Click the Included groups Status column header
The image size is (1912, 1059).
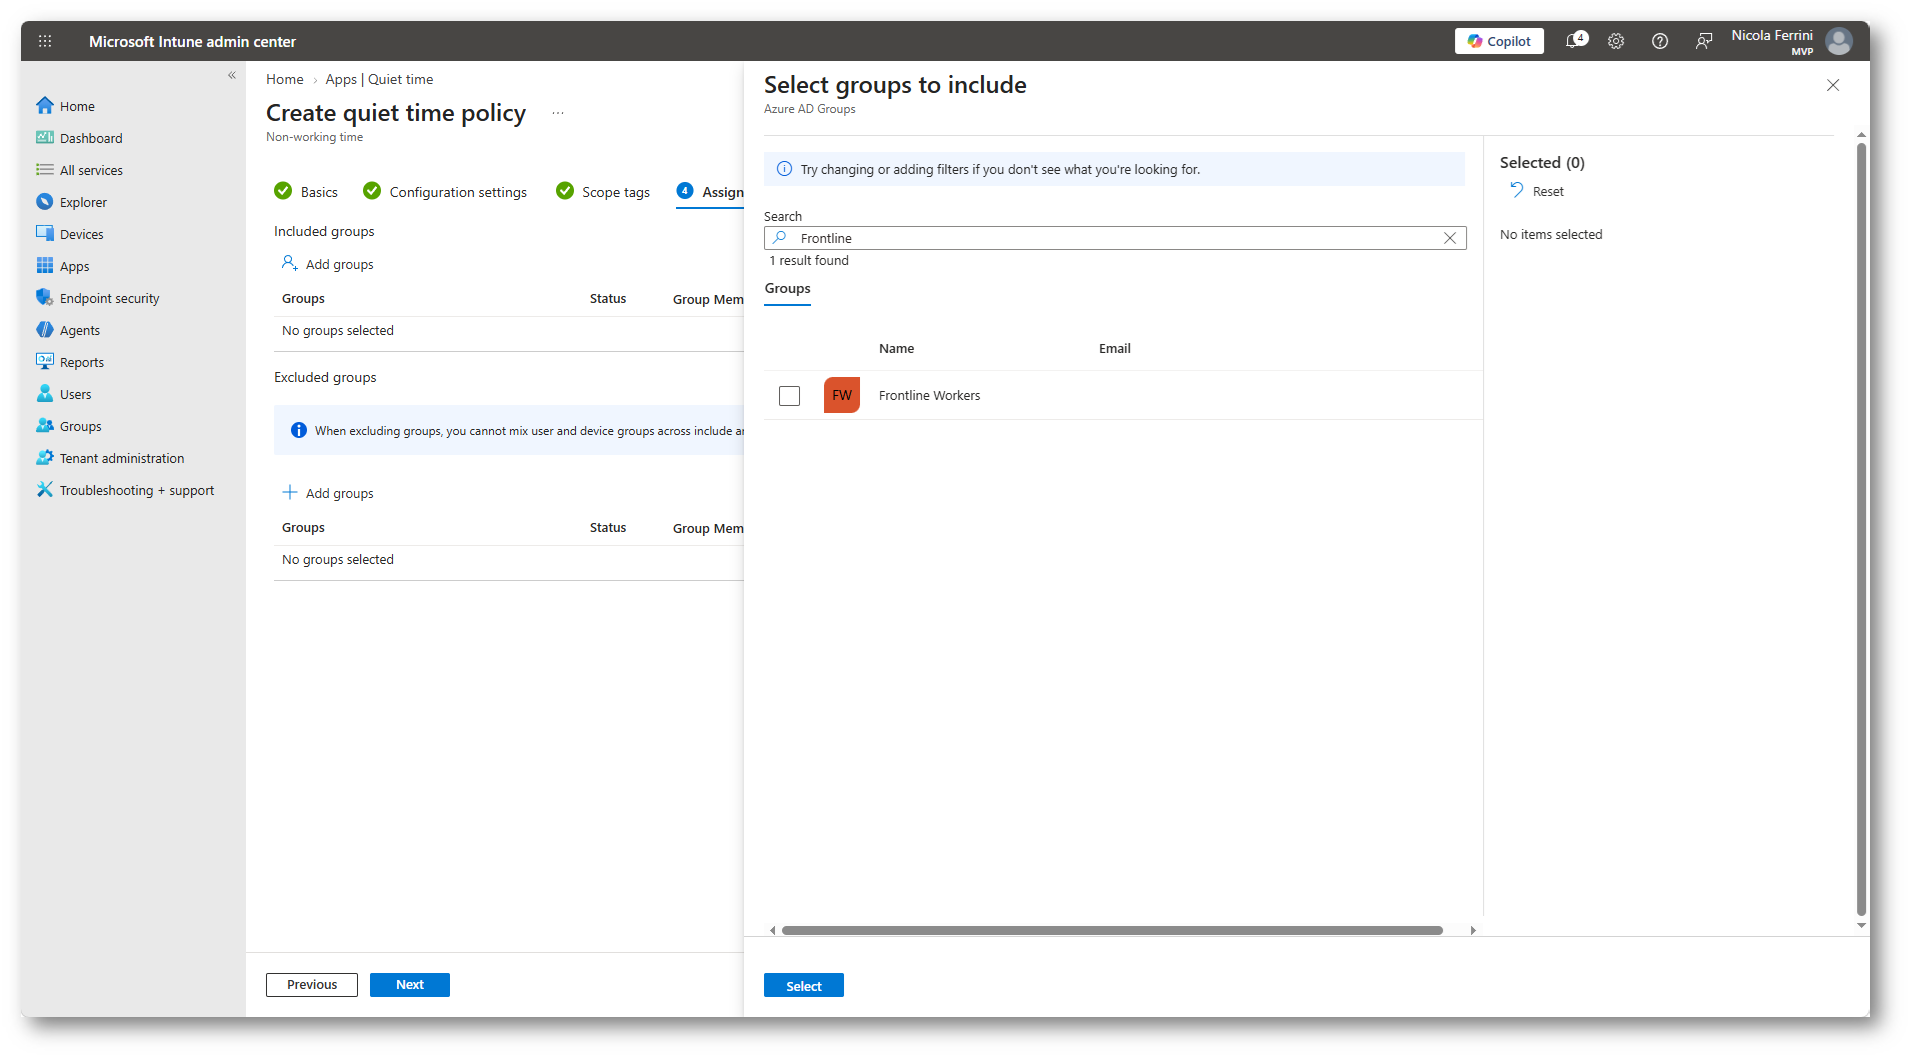click(x=608, y=299)
